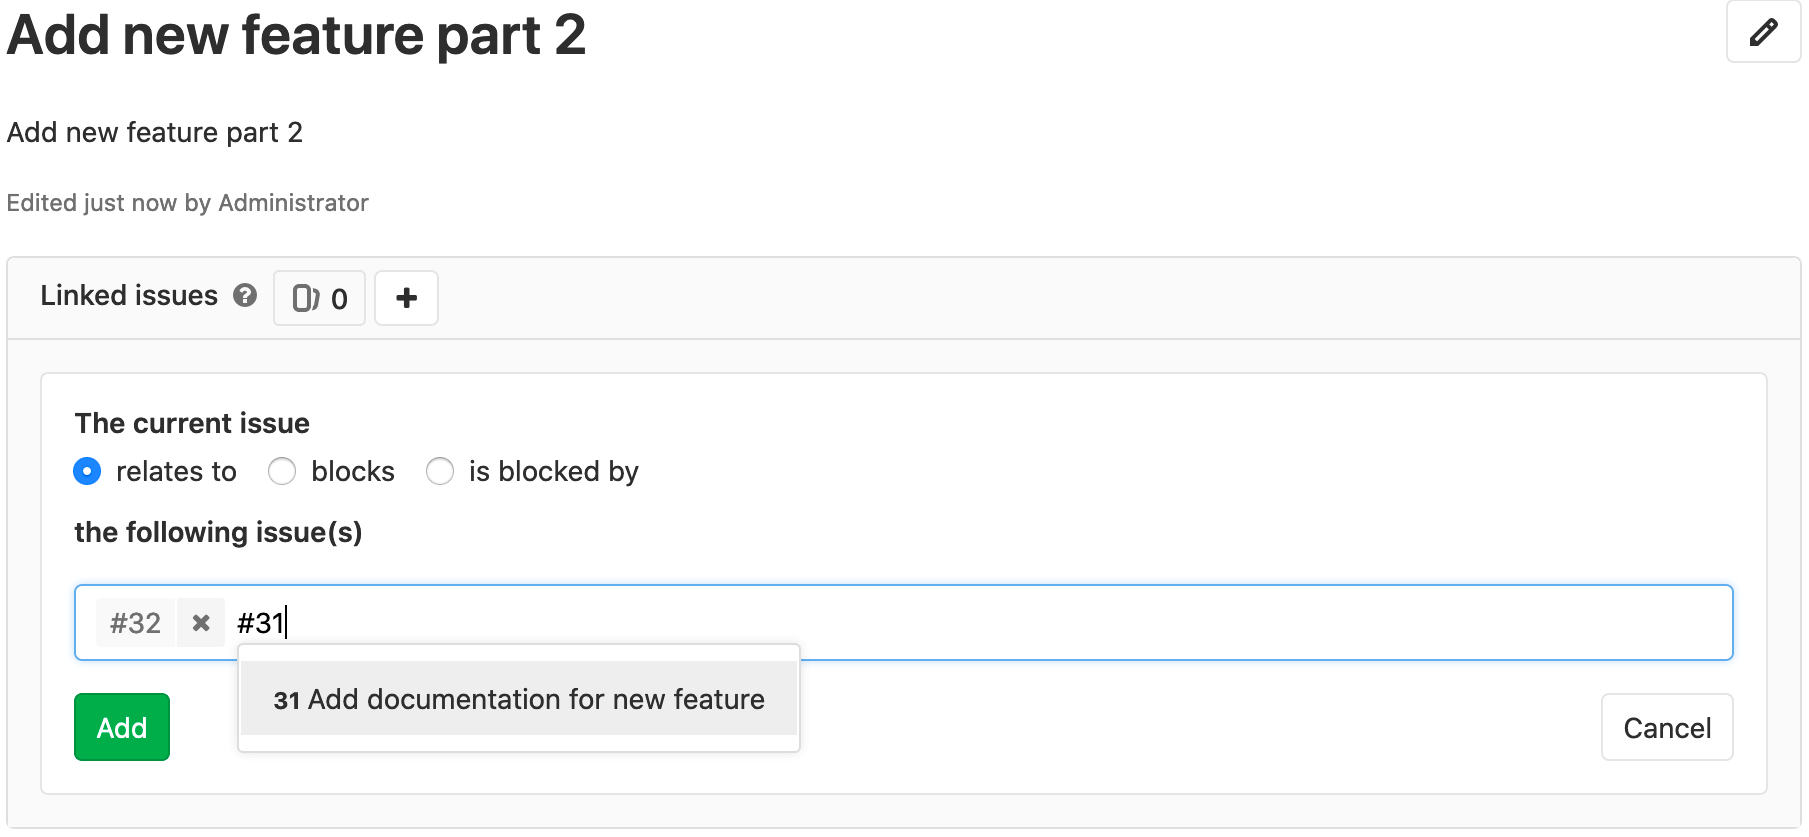Viewport: 1809px width, 837px height.
Task: Click the #32 token pill in the field
Action: coord(136,622)
